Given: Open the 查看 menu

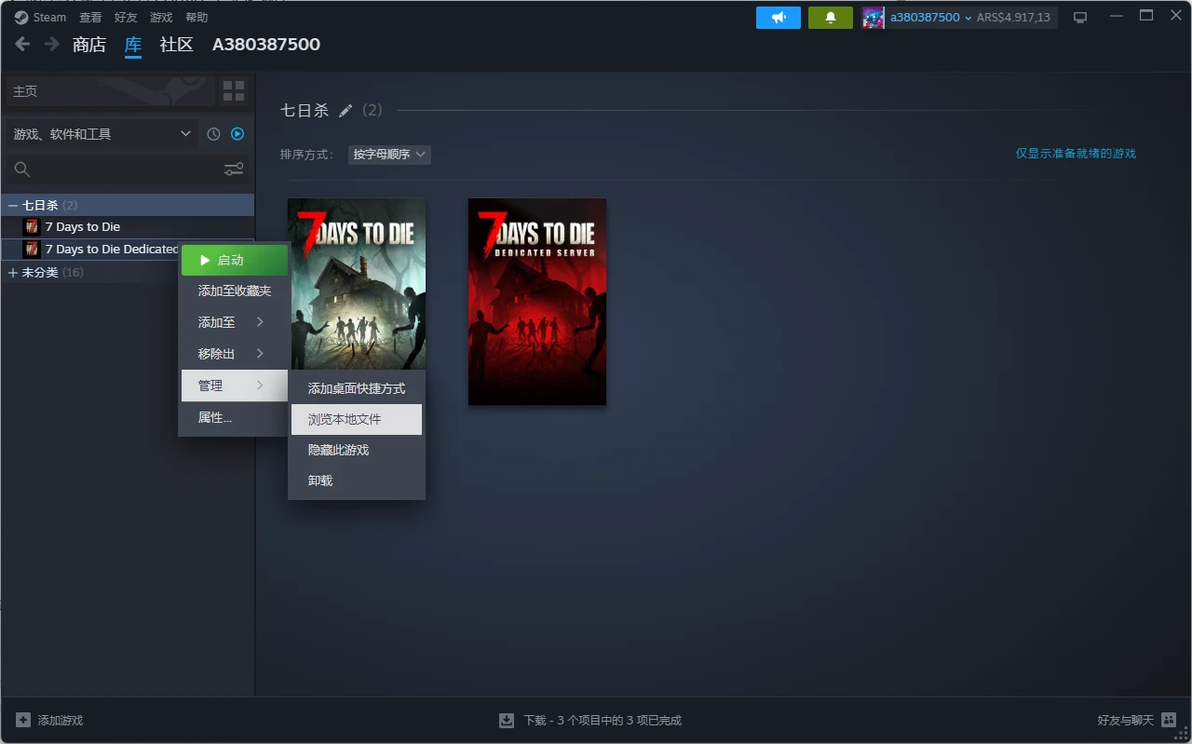Looking at the screenshot, I should point(90,17).
